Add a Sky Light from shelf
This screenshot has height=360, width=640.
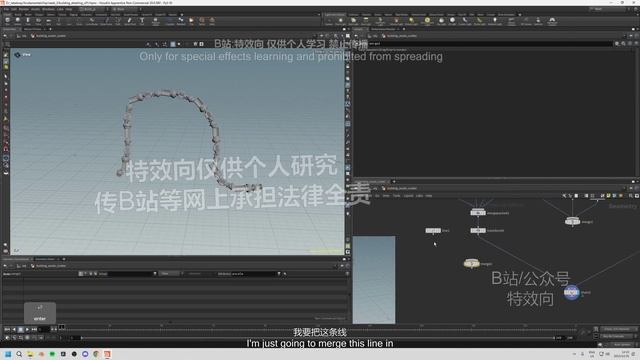tap(441, 21)
